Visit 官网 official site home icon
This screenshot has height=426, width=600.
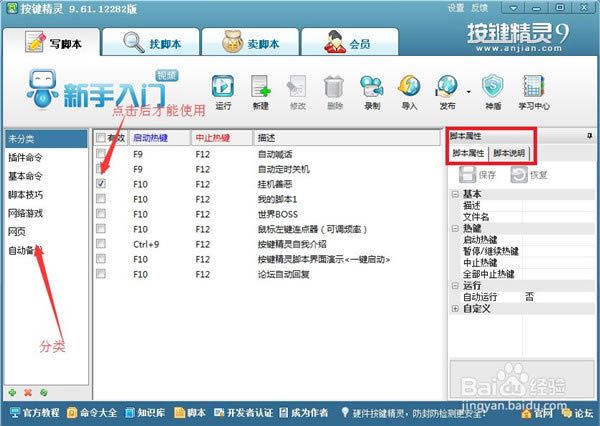(537, 413)
